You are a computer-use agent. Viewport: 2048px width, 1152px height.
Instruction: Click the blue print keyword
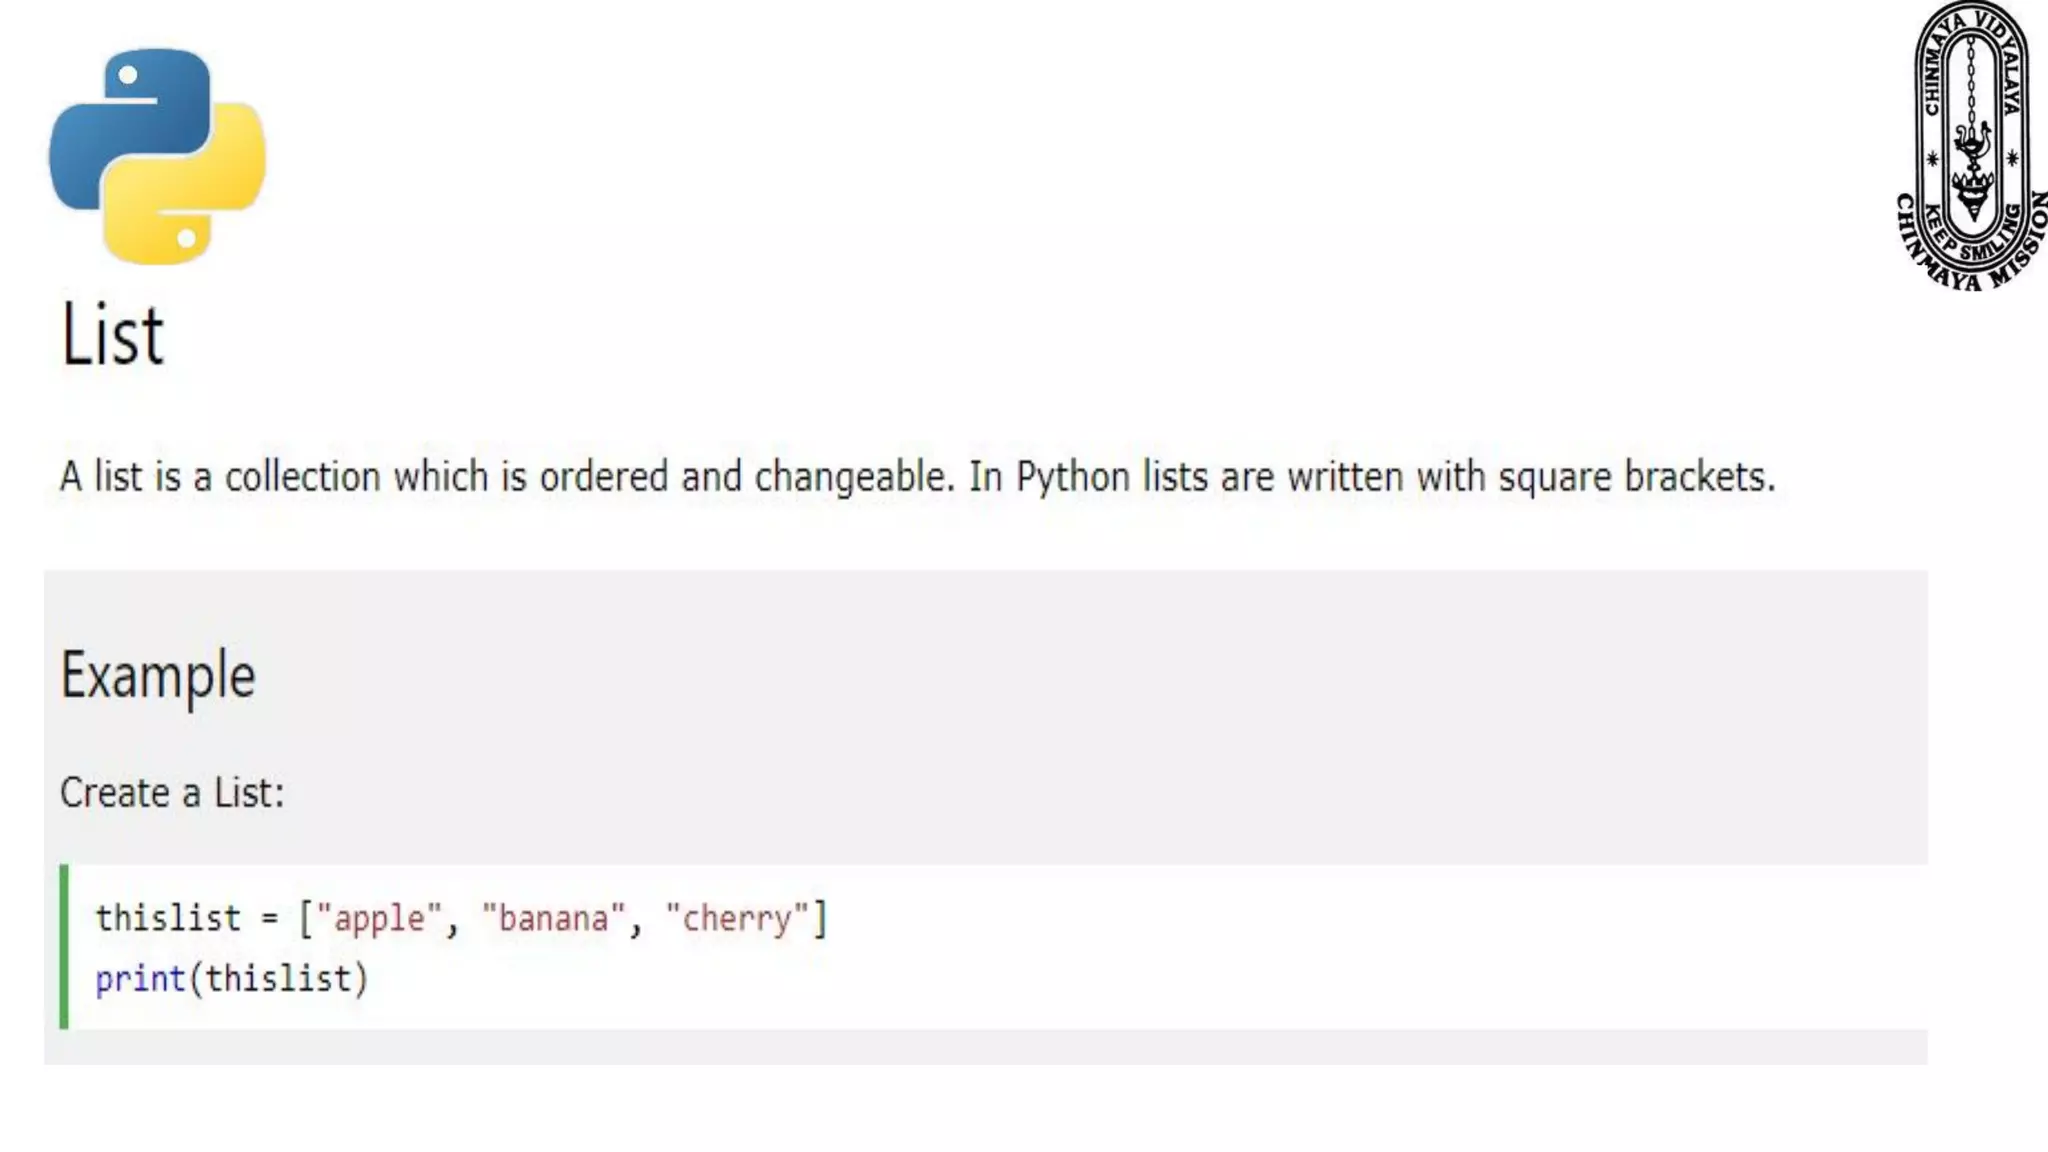pos(140,978)
